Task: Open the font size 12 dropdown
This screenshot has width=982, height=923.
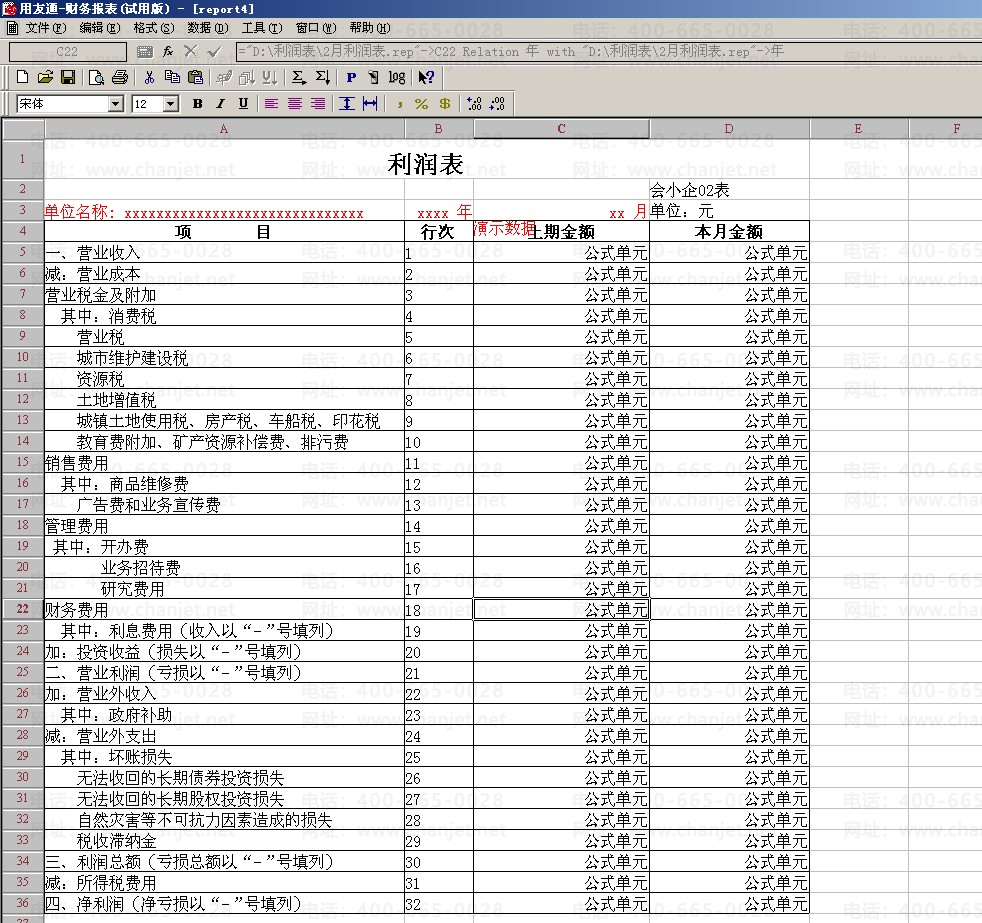Action: (171, 104)
